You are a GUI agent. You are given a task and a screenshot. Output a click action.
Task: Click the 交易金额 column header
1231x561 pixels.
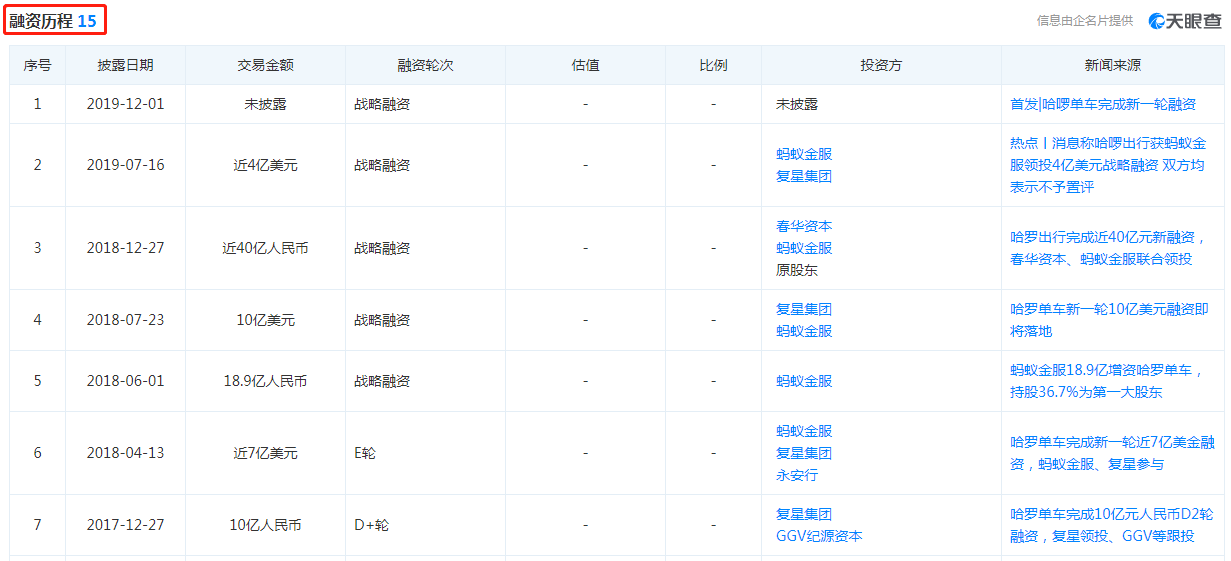pos(265,65)
